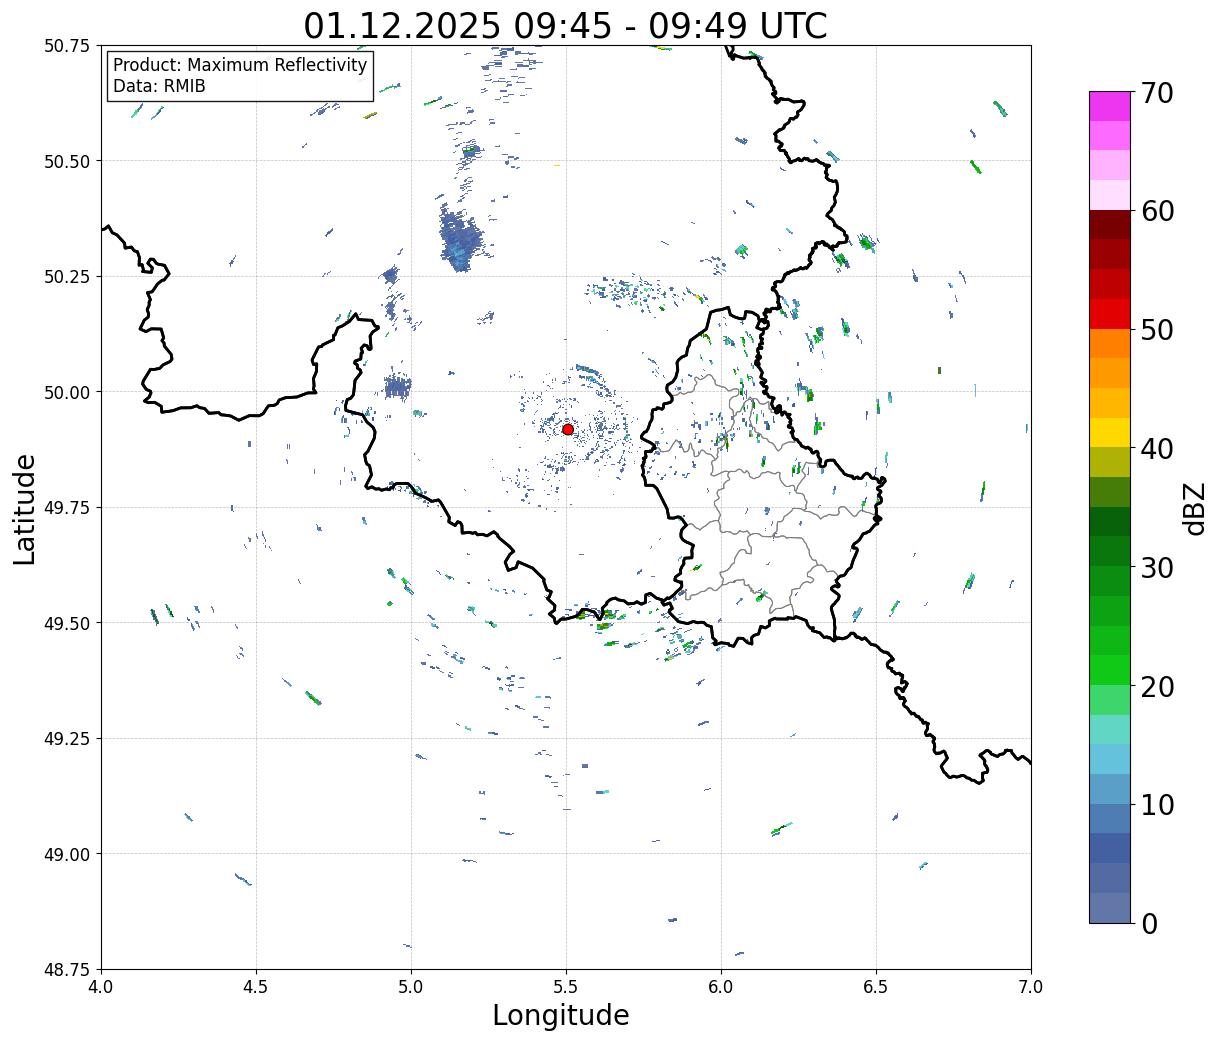Click the 40 tick label on colorbar
The width and height of the screenshot is (1219, 1040).
1156,449
